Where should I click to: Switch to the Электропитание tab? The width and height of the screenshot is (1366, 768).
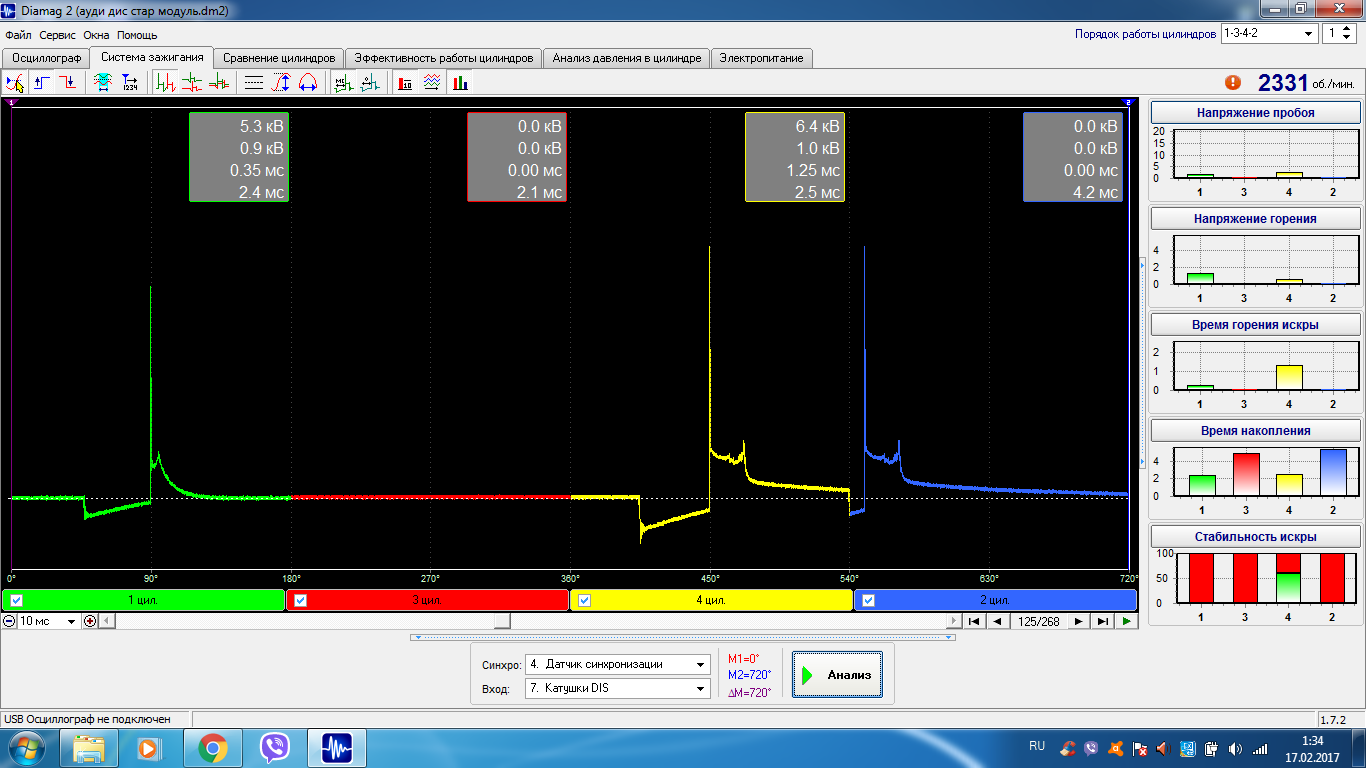[762, 58]
